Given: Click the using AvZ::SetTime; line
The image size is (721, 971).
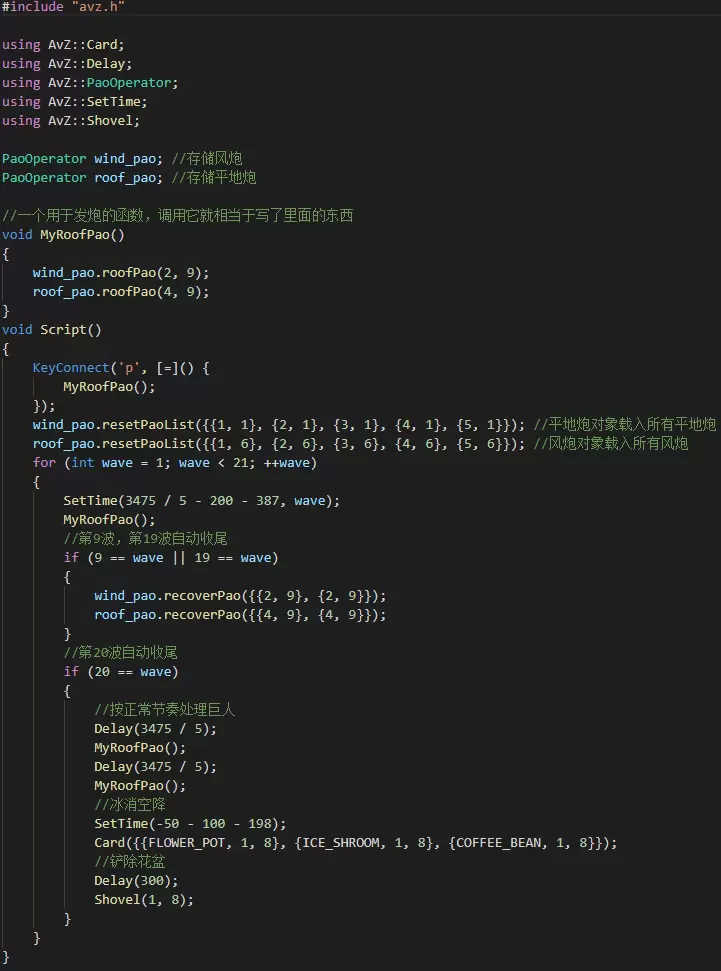Looking at the screenshot, I should coord(74,102).
